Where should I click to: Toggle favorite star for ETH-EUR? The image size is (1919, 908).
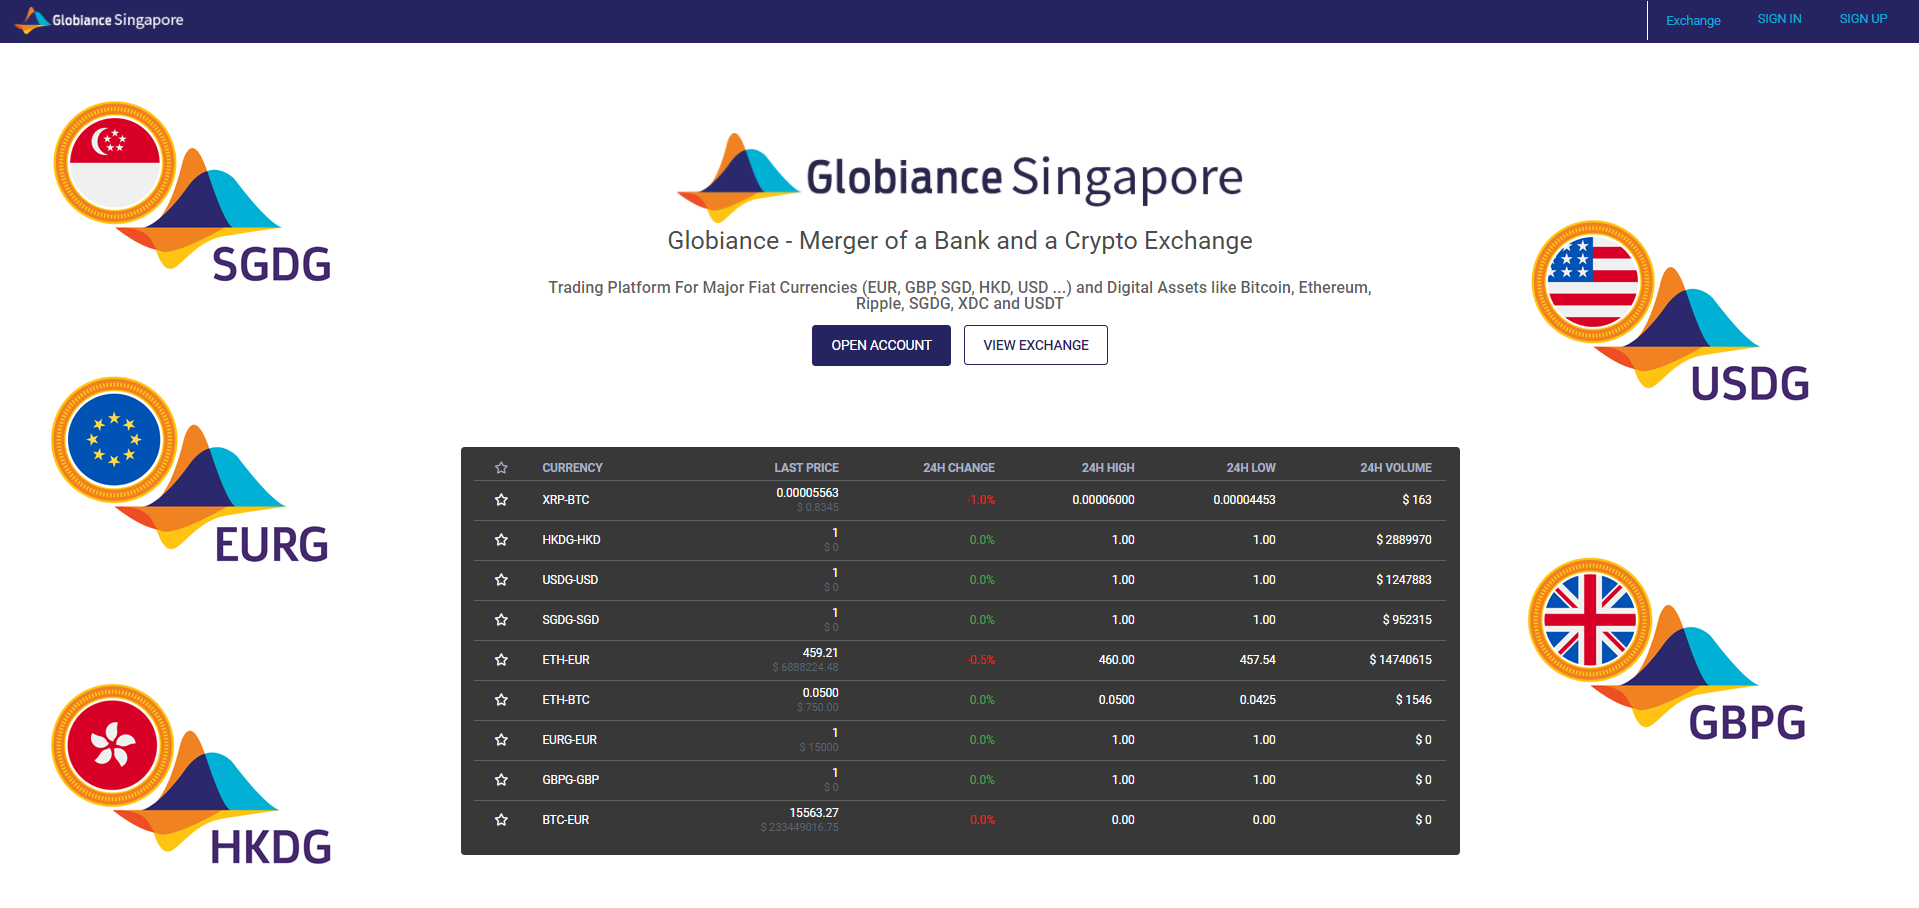coord(501,660)
